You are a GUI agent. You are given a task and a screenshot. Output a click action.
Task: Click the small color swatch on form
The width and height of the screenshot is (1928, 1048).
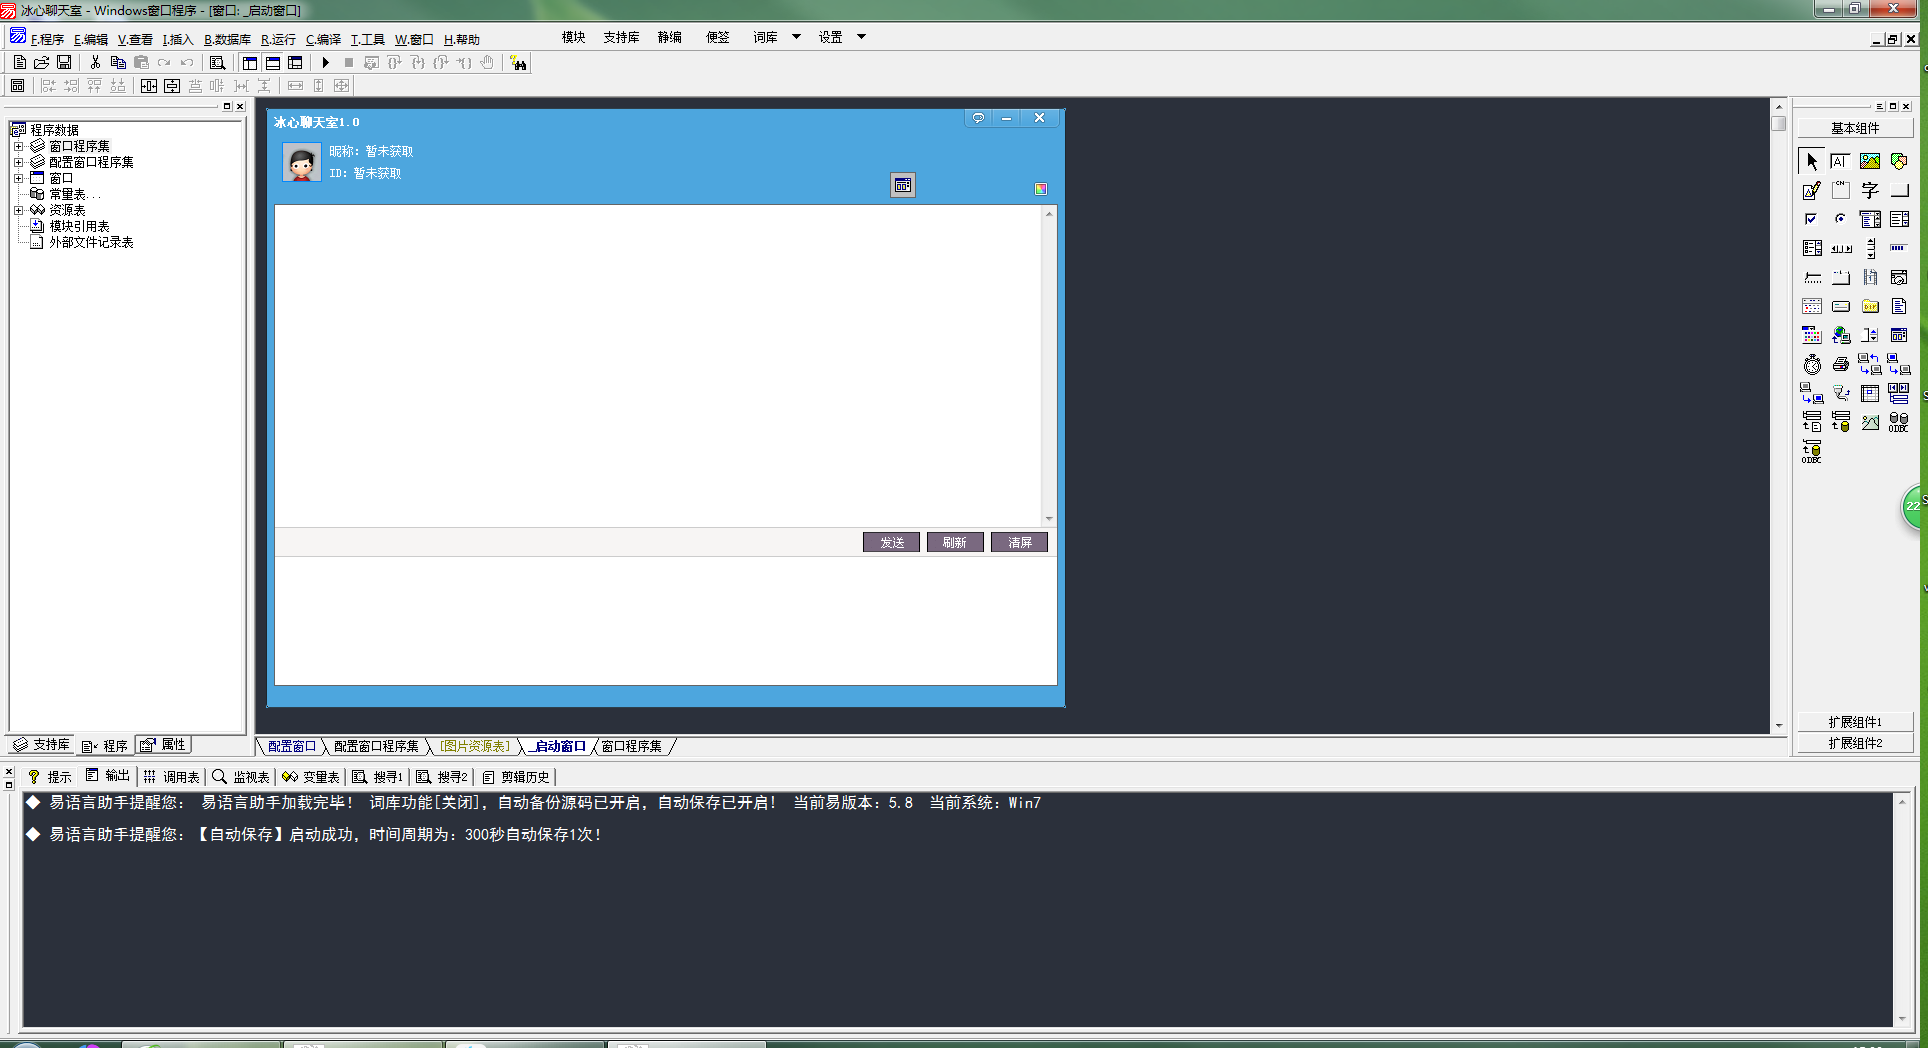[x=1040, y=189]
